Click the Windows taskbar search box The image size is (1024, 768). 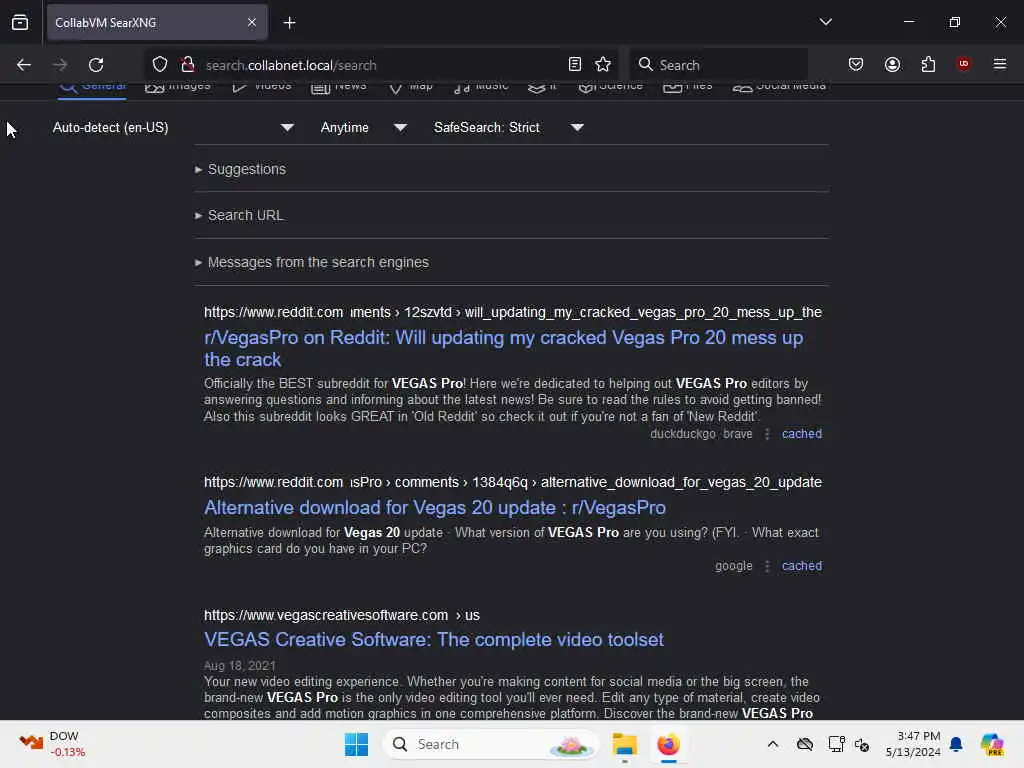[490, 744]
